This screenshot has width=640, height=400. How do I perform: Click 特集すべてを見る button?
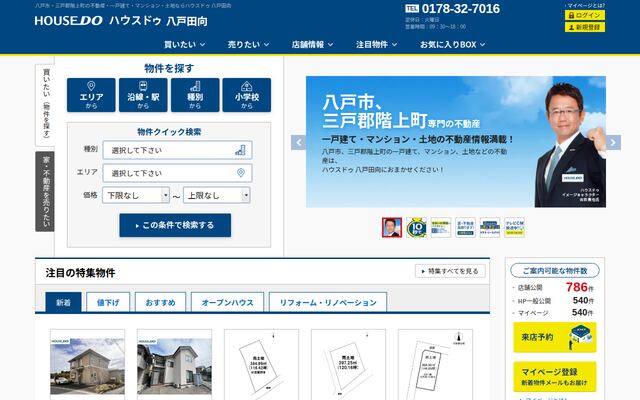(450, 271)
